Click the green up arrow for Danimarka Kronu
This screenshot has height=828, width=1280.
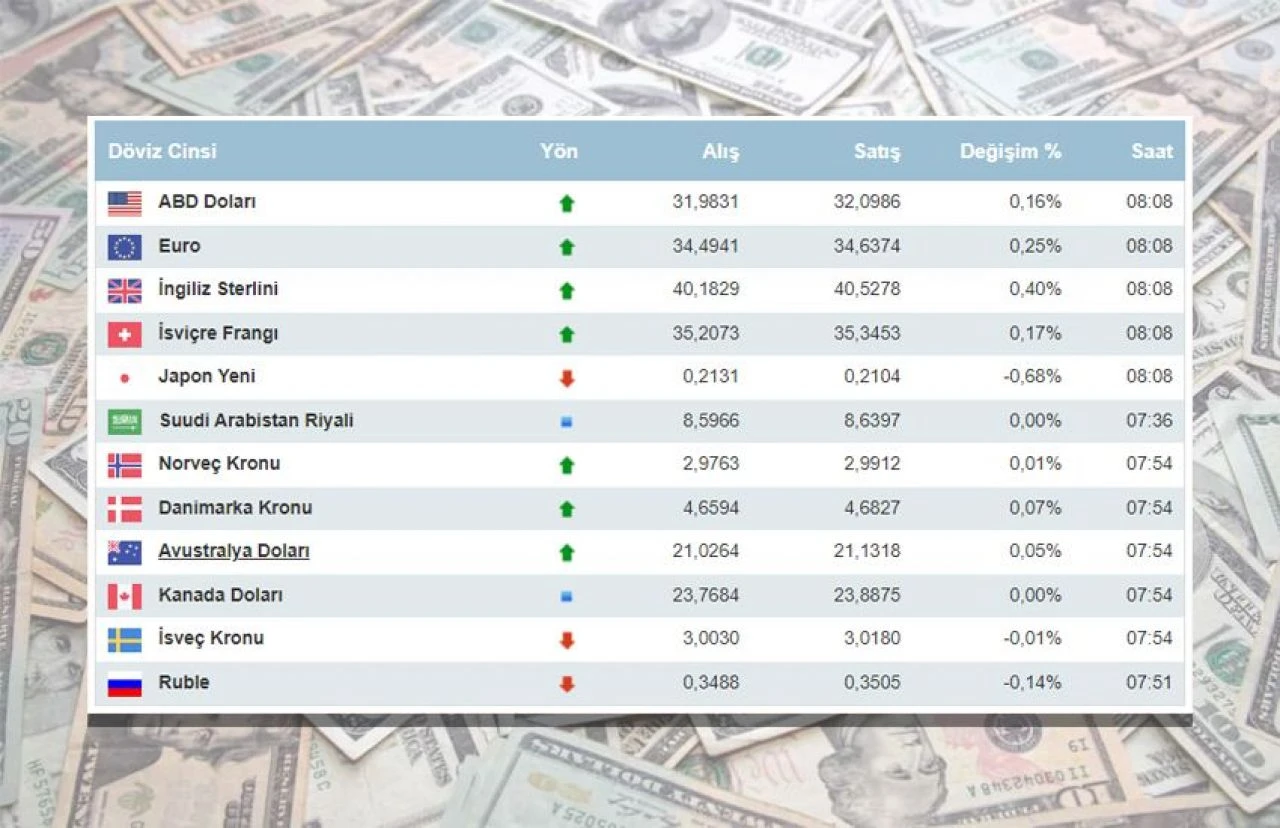[567, 508]
